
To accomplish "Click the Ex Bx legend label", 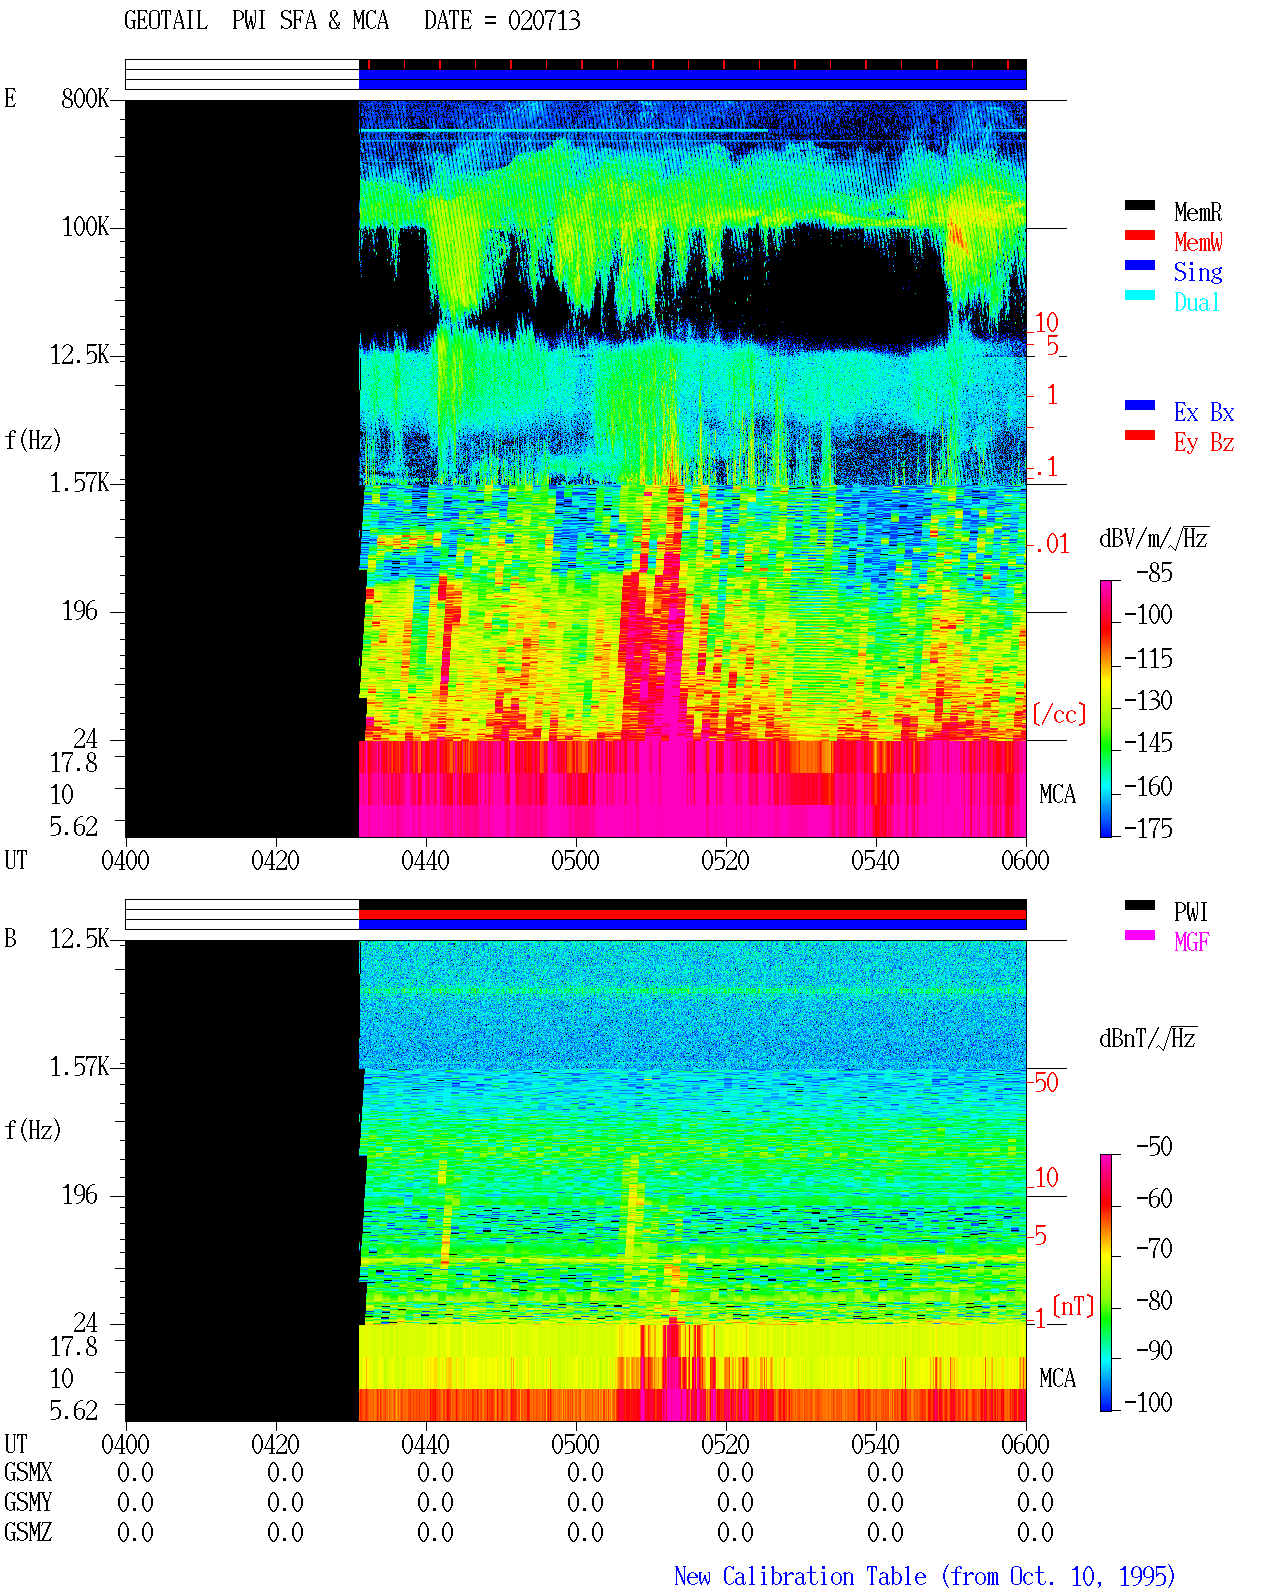I will (x=1204, y=412).
